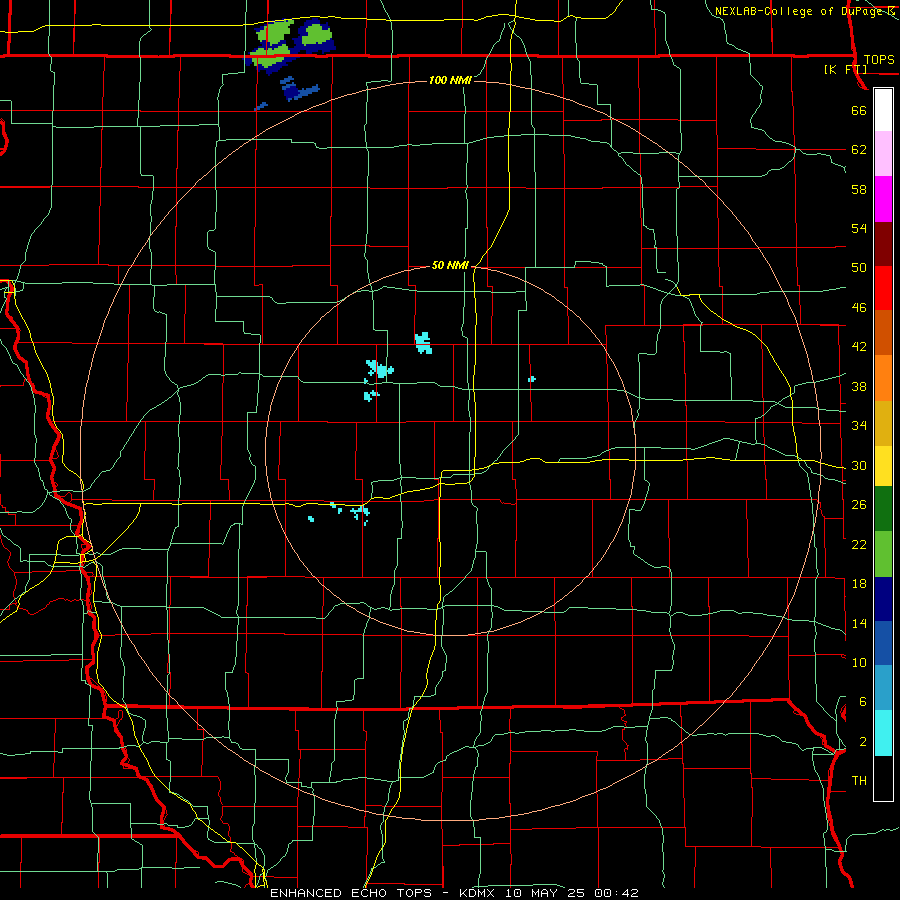900x900 pixels.
Task: Click the "100 NMI" range ring label
Action: click(x=451, y=80)
